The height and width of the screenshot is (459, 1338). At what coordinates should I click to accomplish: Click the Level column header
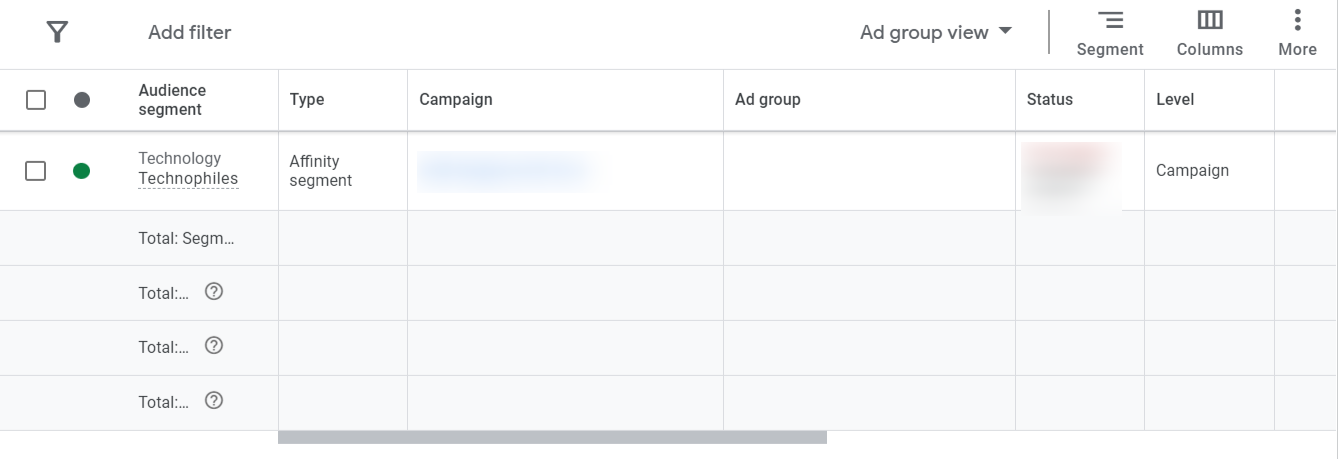point(1175,100)
